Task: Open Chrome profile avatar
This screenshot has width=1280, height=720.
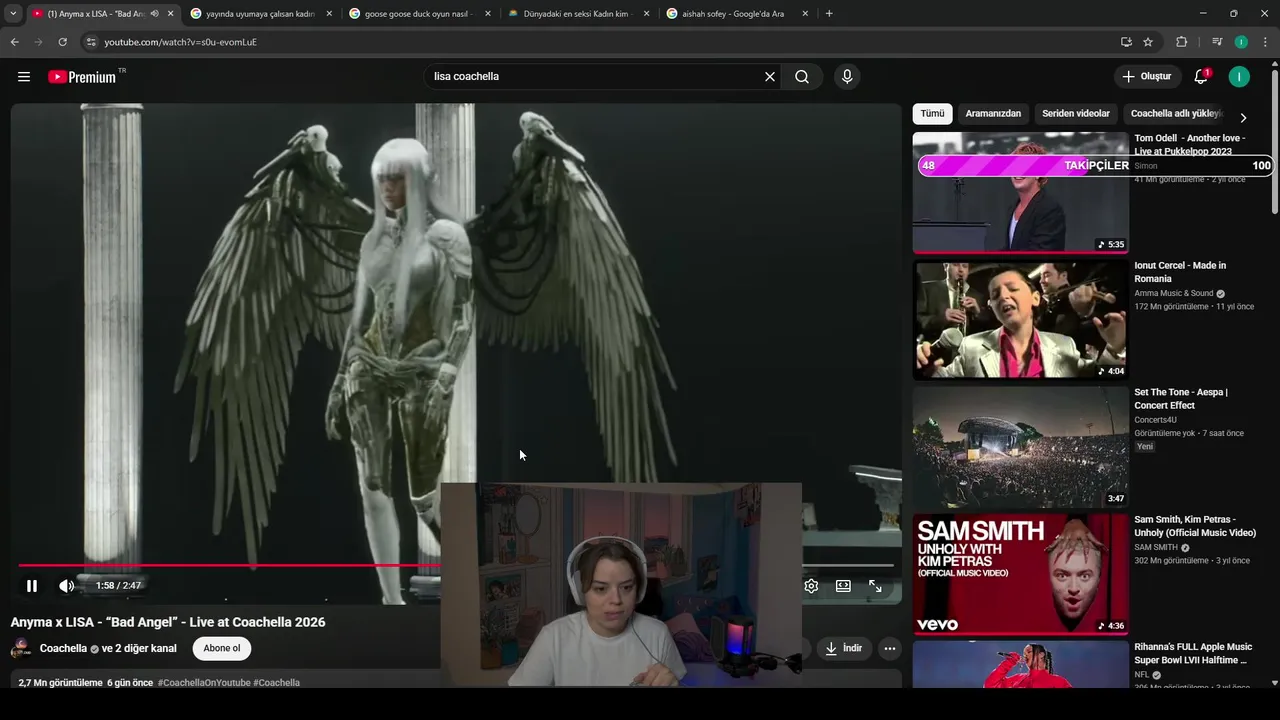Action: tap(1241, 42)
